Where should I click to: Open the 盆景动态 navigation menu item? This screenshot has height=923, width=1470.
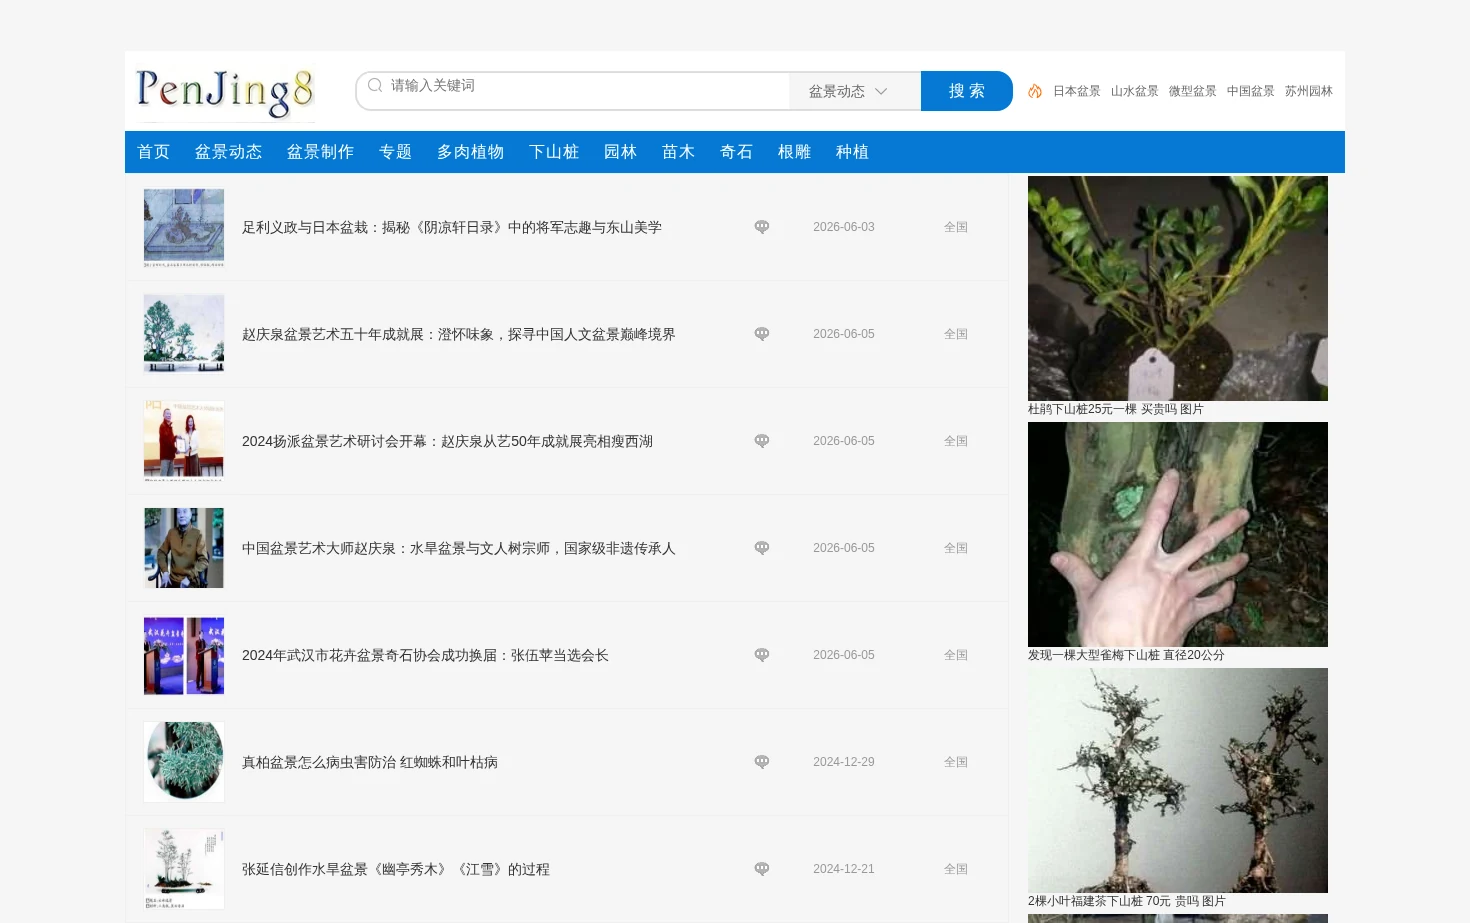[229, 152]
